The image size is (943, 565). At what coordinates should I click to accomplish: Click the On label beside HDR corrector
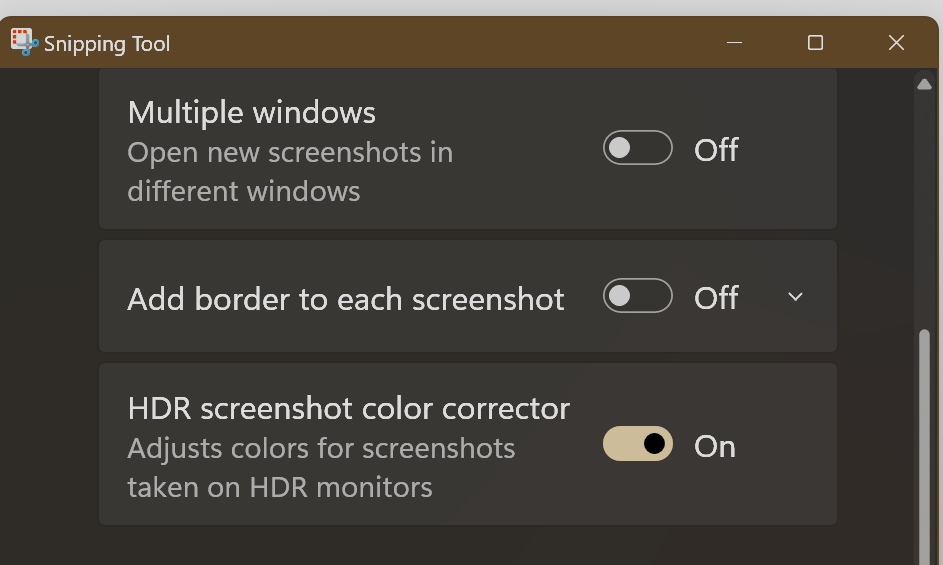(714, 446)
